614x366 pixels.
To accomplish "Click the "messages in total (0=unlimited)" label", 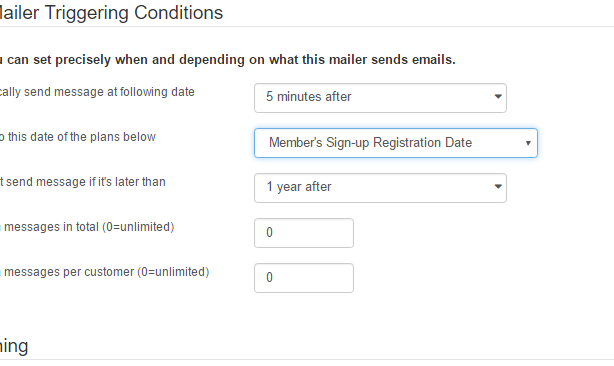I will pos(87,227).
